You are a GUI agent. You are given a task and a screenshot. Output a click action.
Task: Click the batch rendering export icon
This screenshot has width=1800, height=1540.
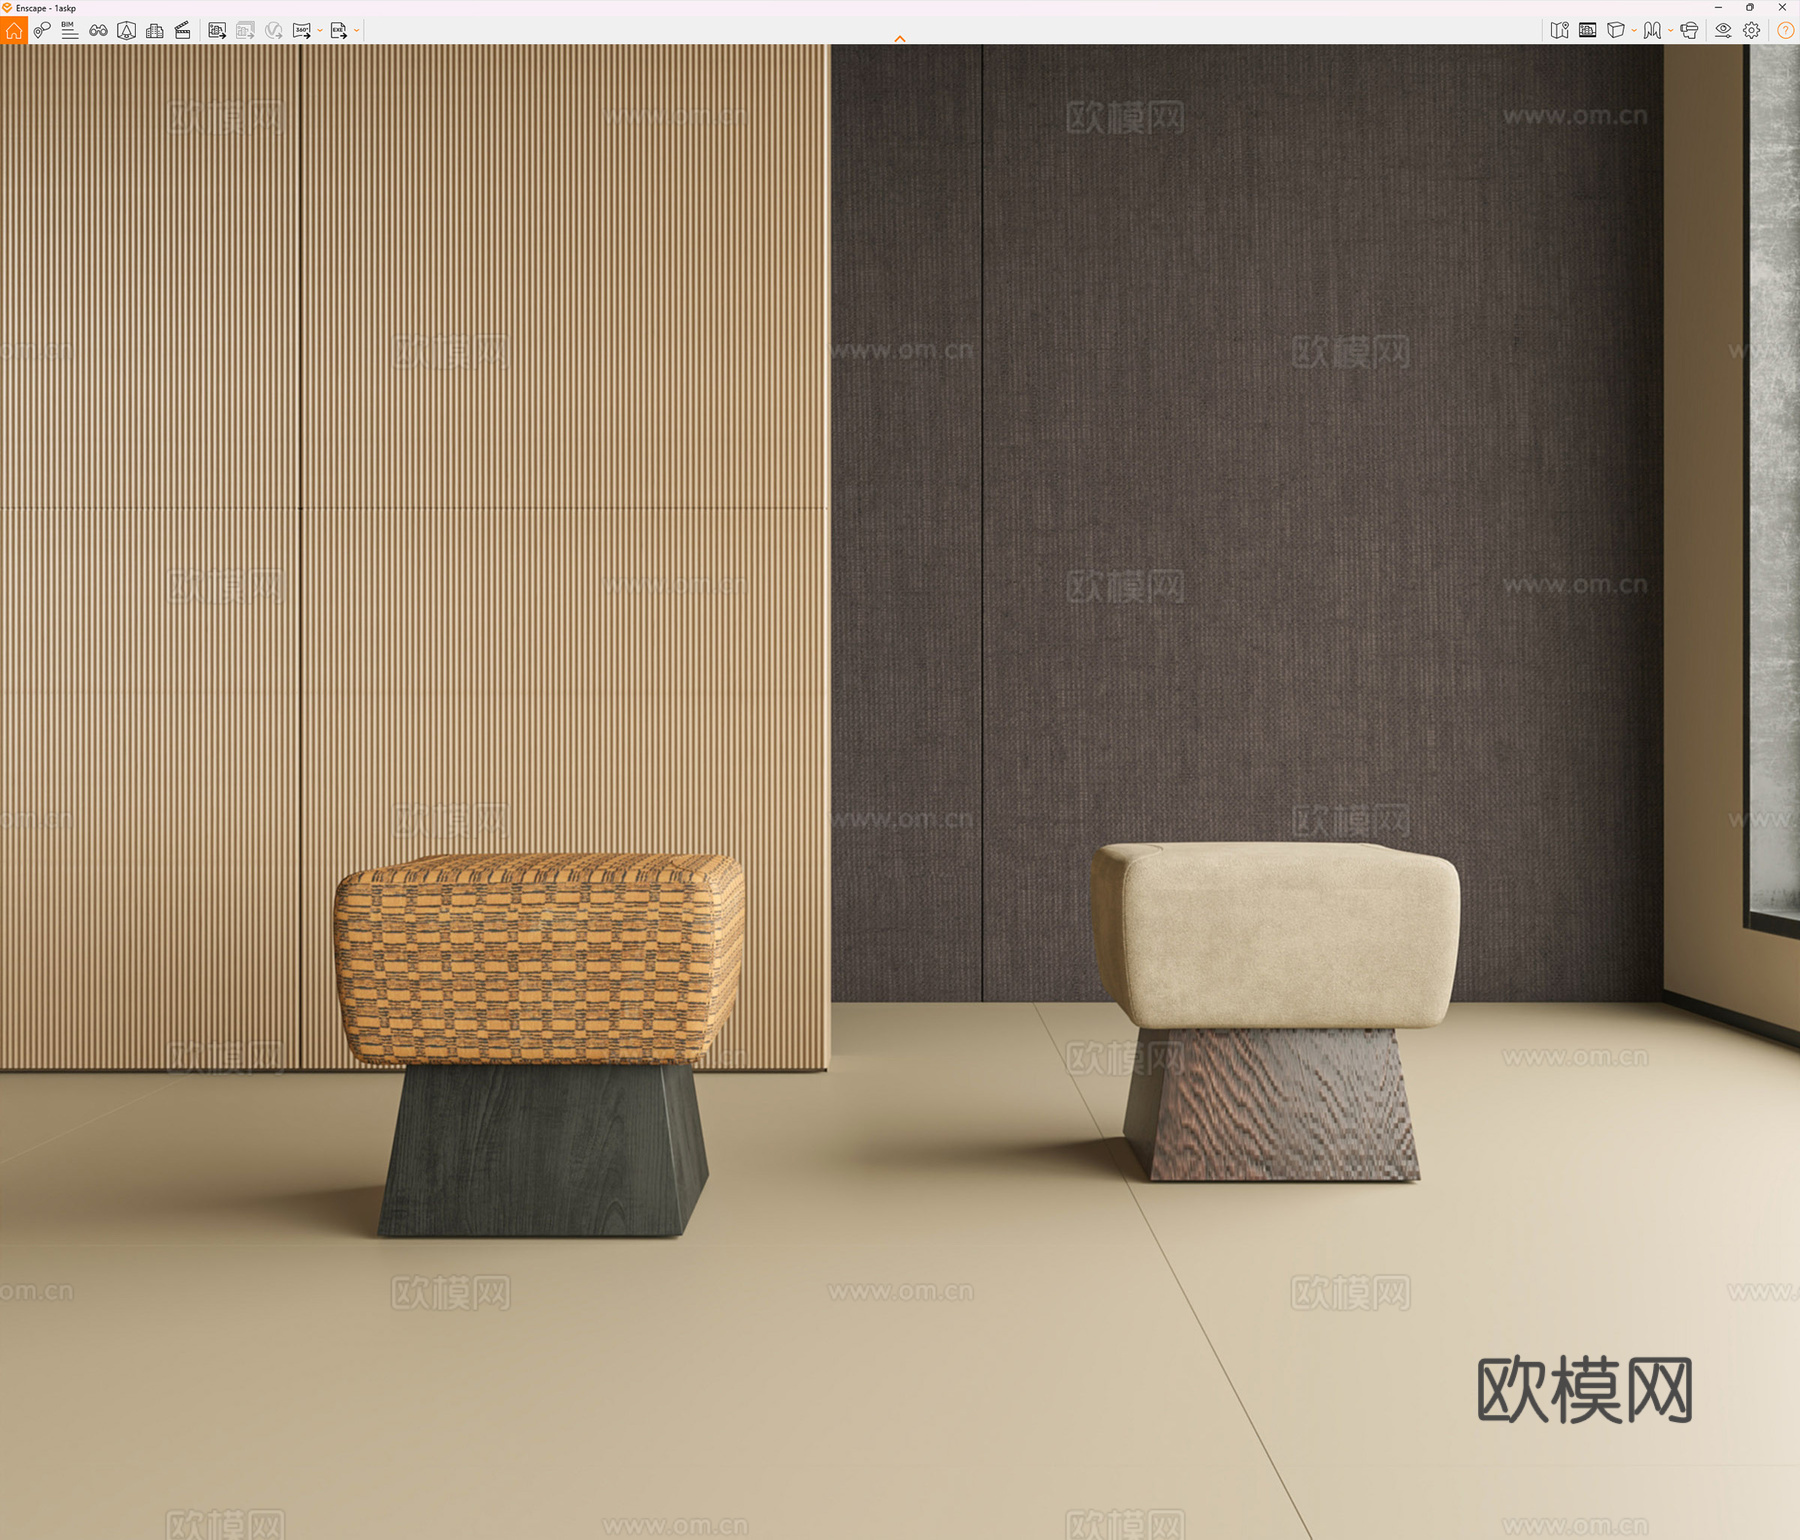click(x=245, y=30)
